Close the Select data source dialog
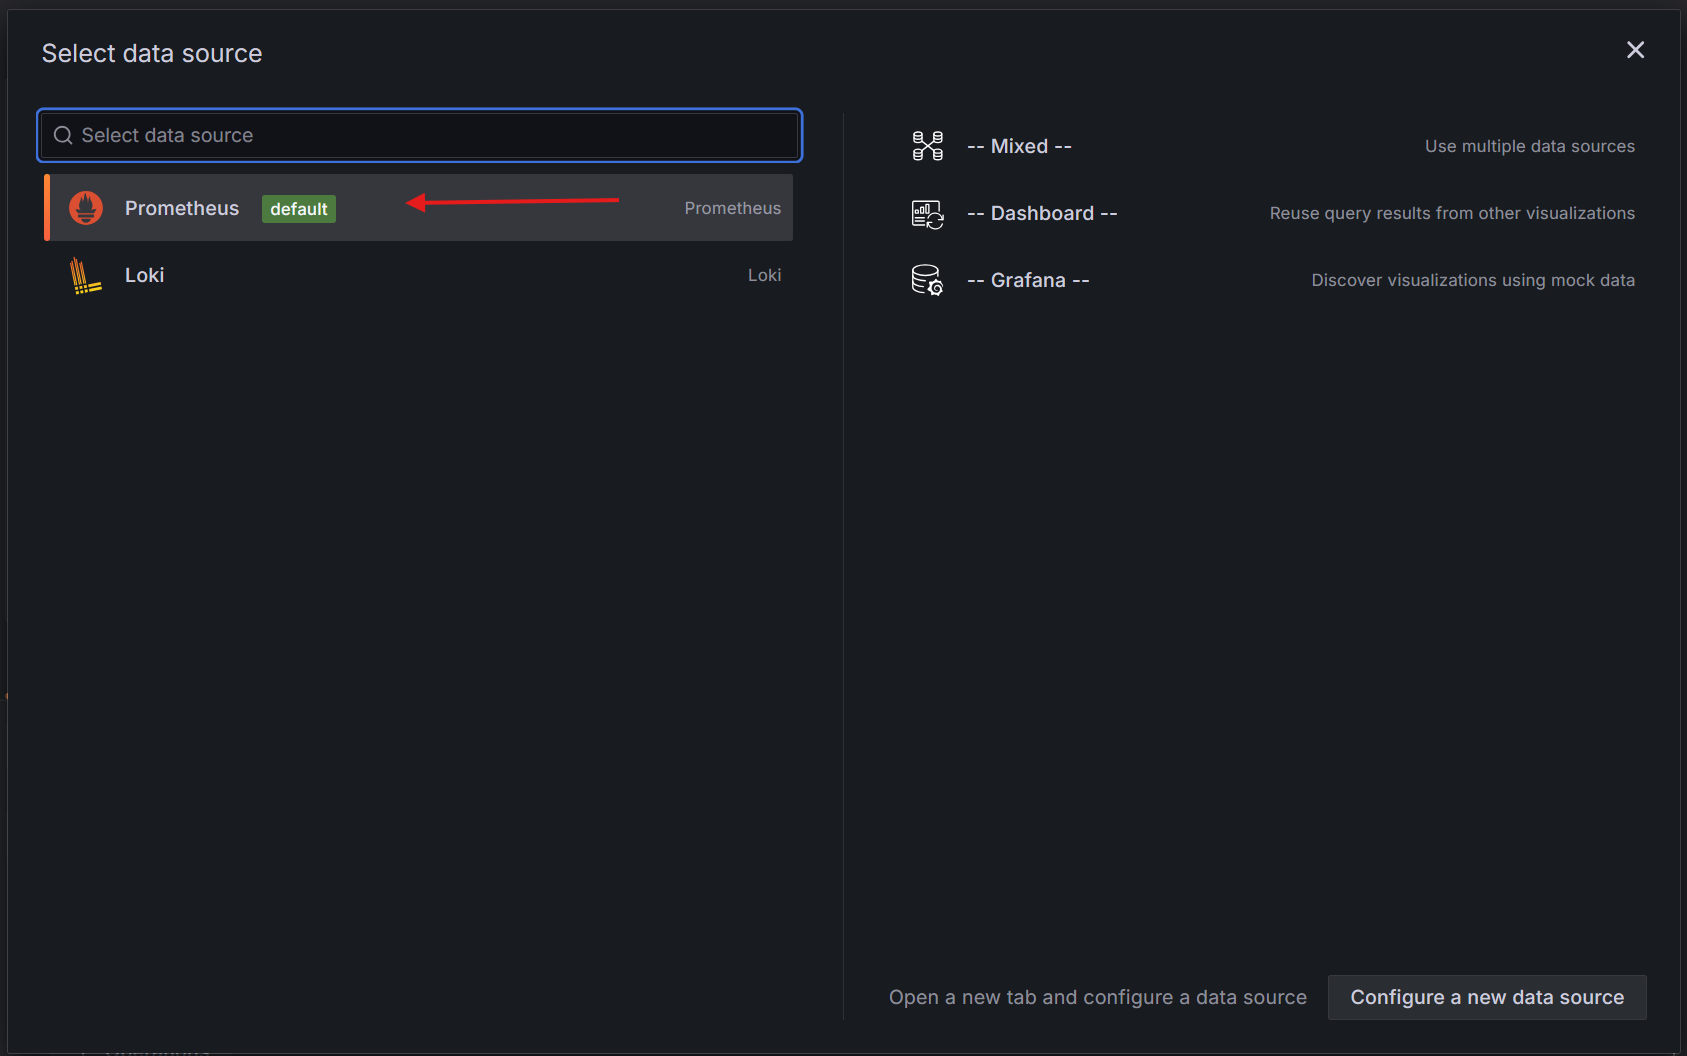Viewport: 1687px width, 1056px height. click(1635, 50)
